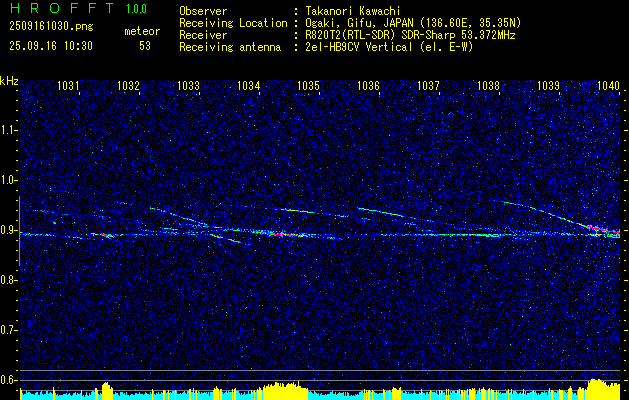This screenshot has height=400, width=629.
Task: Click the slanted meteor echo trace below 1036
Action: pos(380,212)
